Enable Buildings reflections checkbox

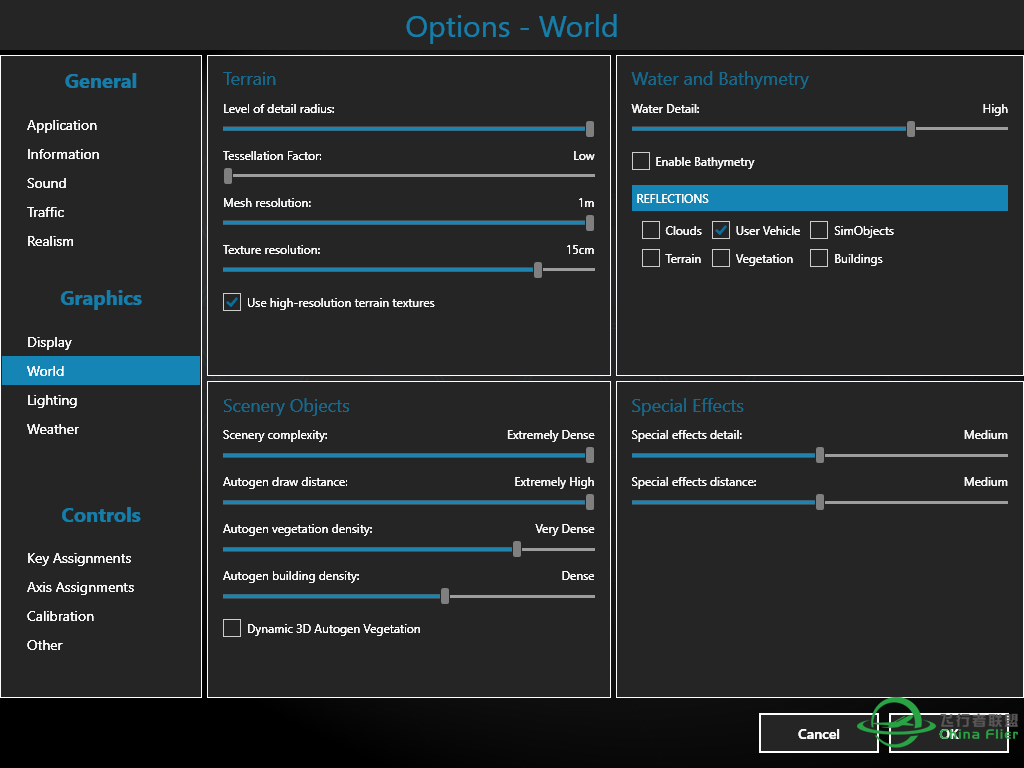click(819, 258)
